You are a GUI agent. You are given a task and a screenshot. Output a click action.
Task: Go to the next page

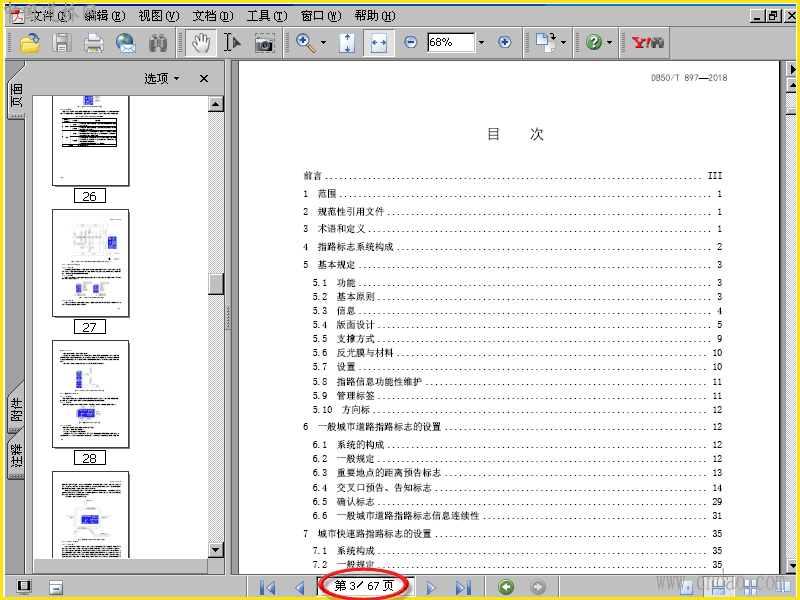(431, 588)
